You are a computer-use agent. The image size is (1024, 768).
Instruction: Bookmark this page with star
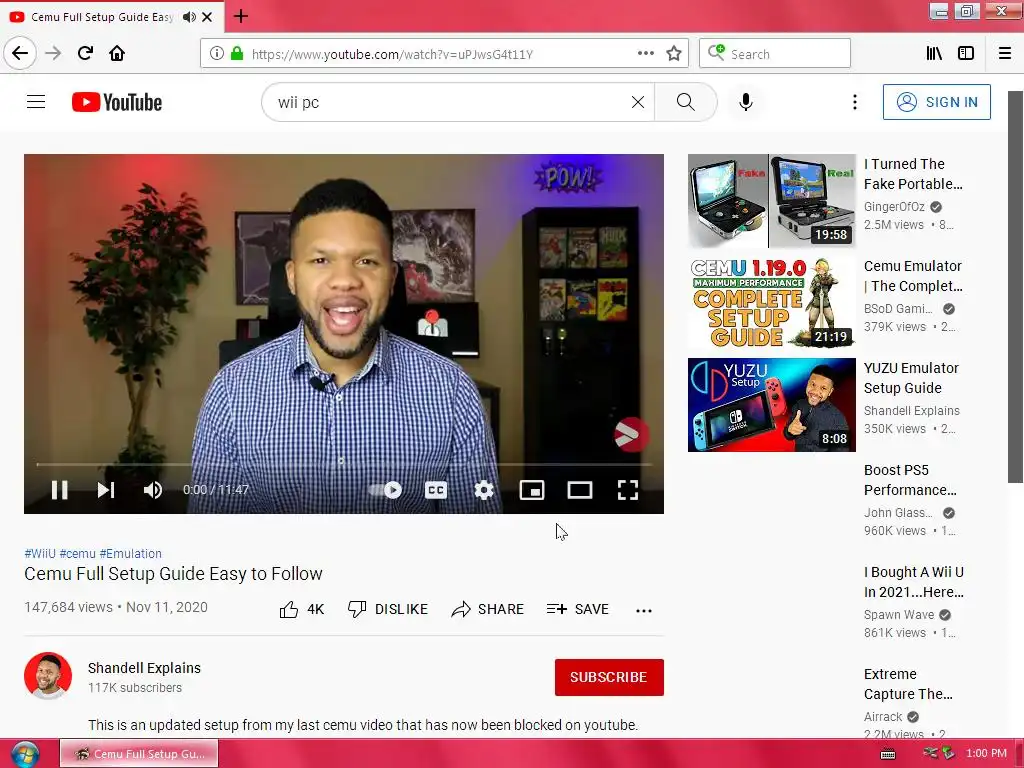(674, 54)
